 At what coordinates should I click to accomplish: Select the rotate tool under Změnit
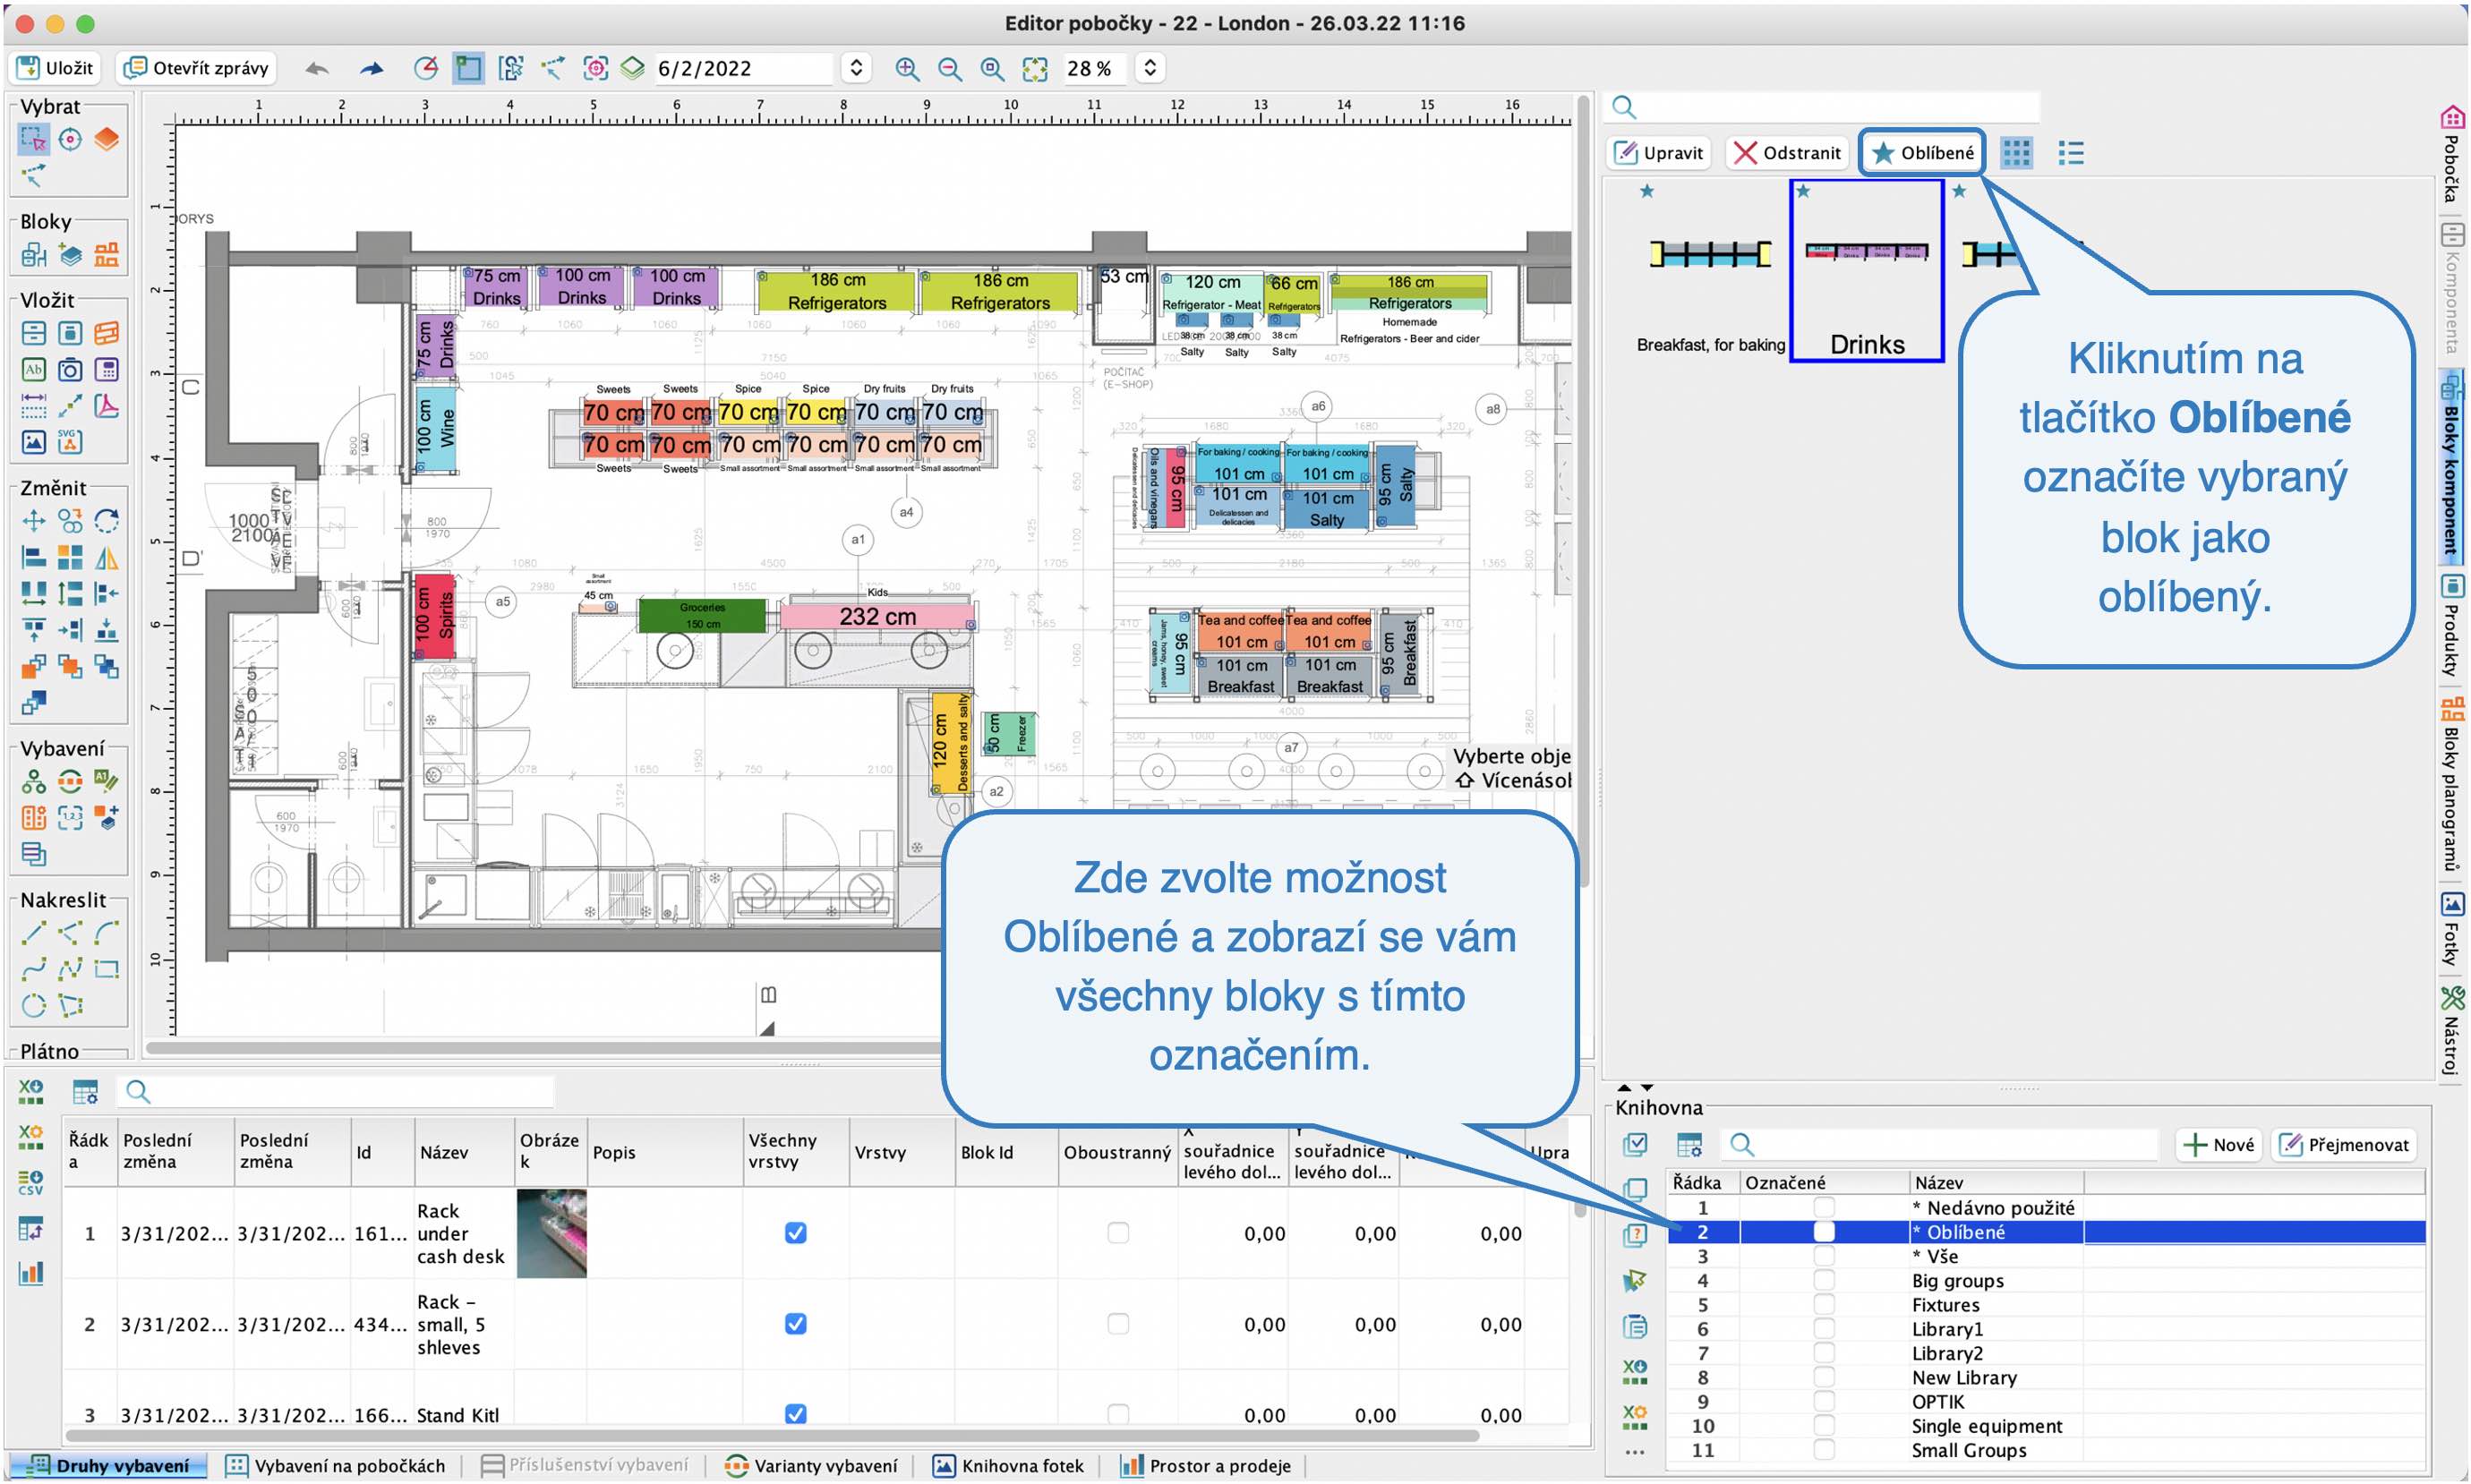[x=106, y=521]
